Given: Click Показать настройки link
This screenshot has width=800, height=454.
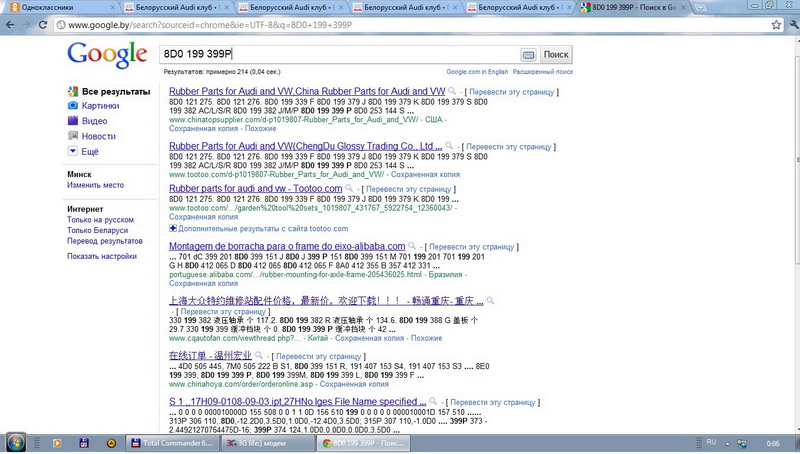Looking at the screenshot, I should (102, 256).
